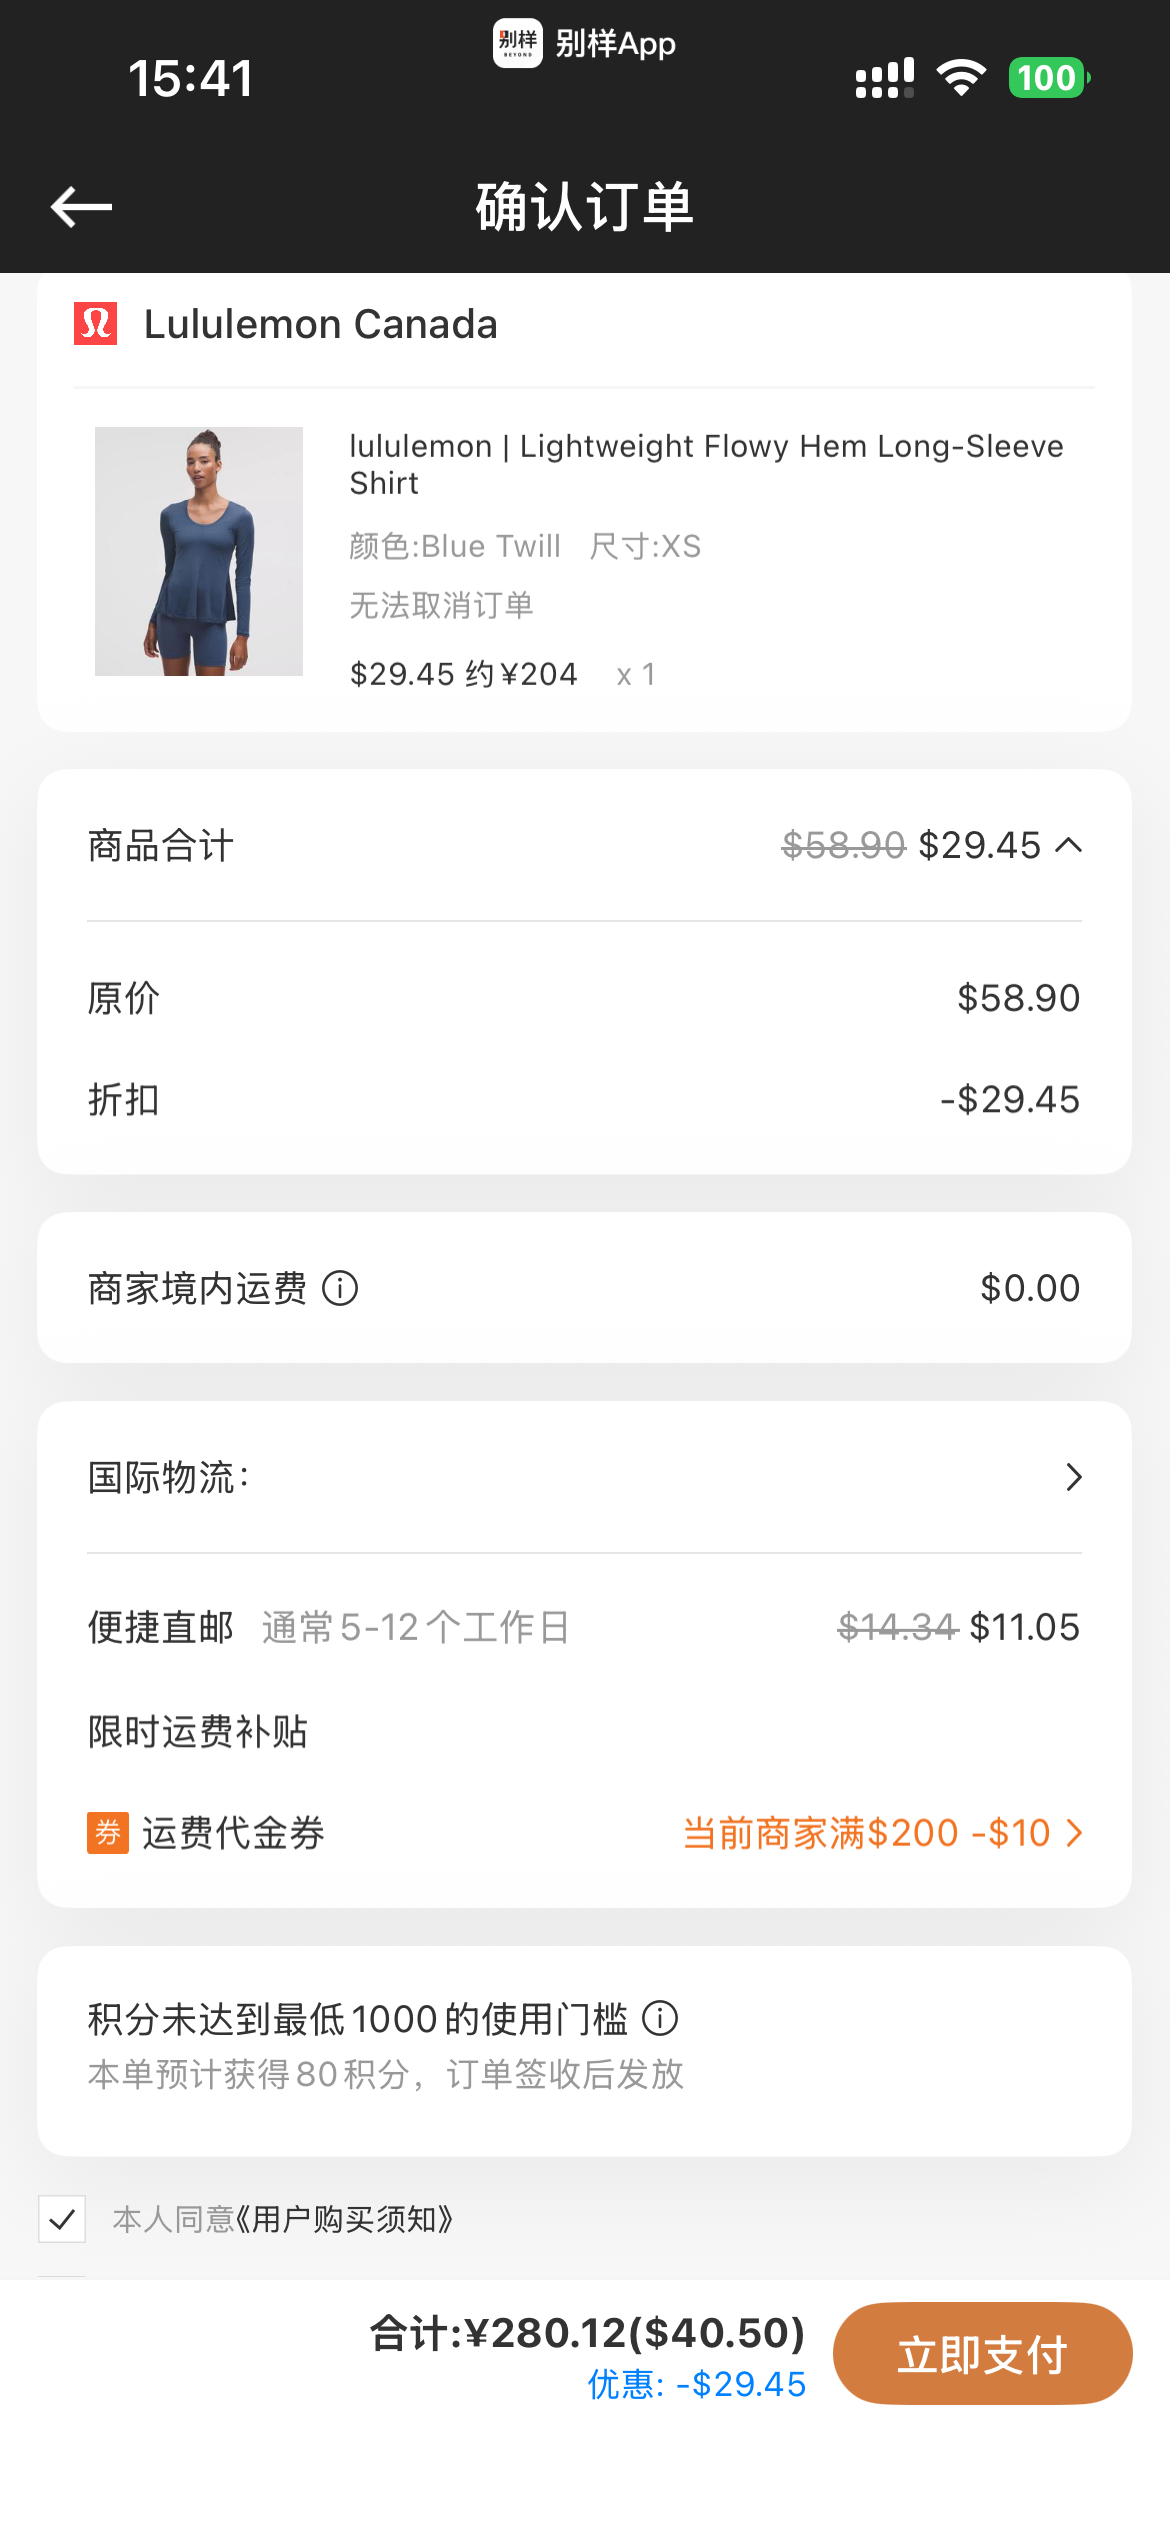Tap the back arrow in header
The image size is (1170, 2532).
click(81, 207)
